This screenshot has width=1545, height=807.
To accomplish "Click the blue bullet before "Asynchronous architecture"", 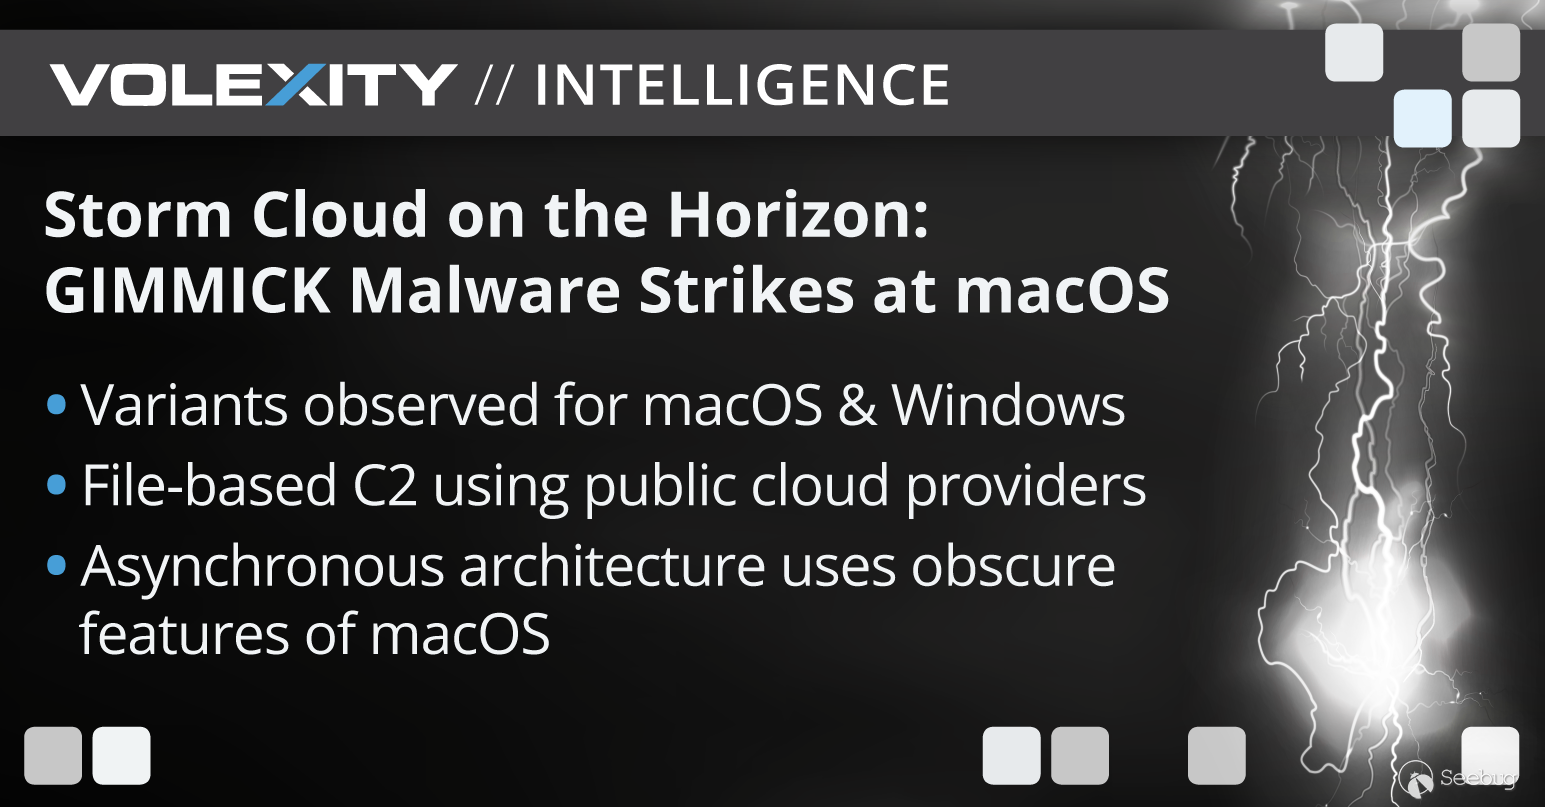I will [57, 567].
